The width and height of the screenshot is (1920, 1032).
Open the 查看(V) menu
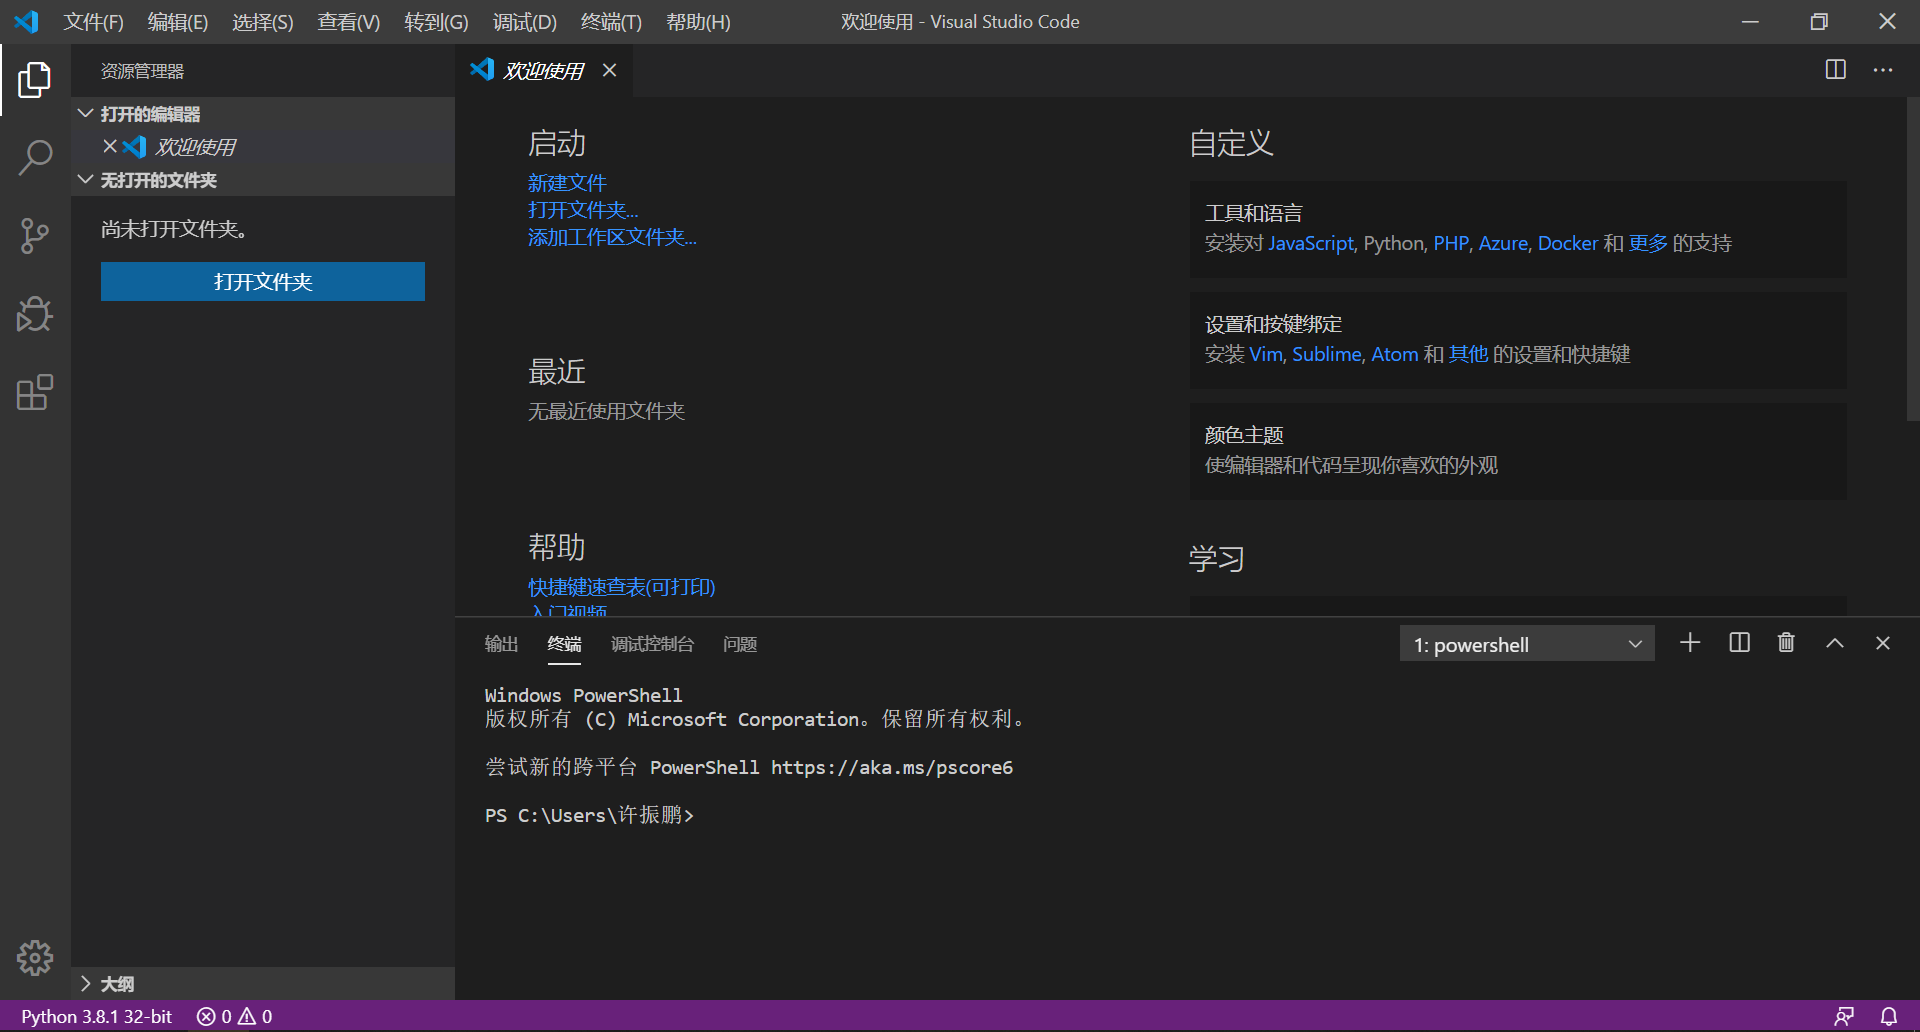(x=349, y=22)
